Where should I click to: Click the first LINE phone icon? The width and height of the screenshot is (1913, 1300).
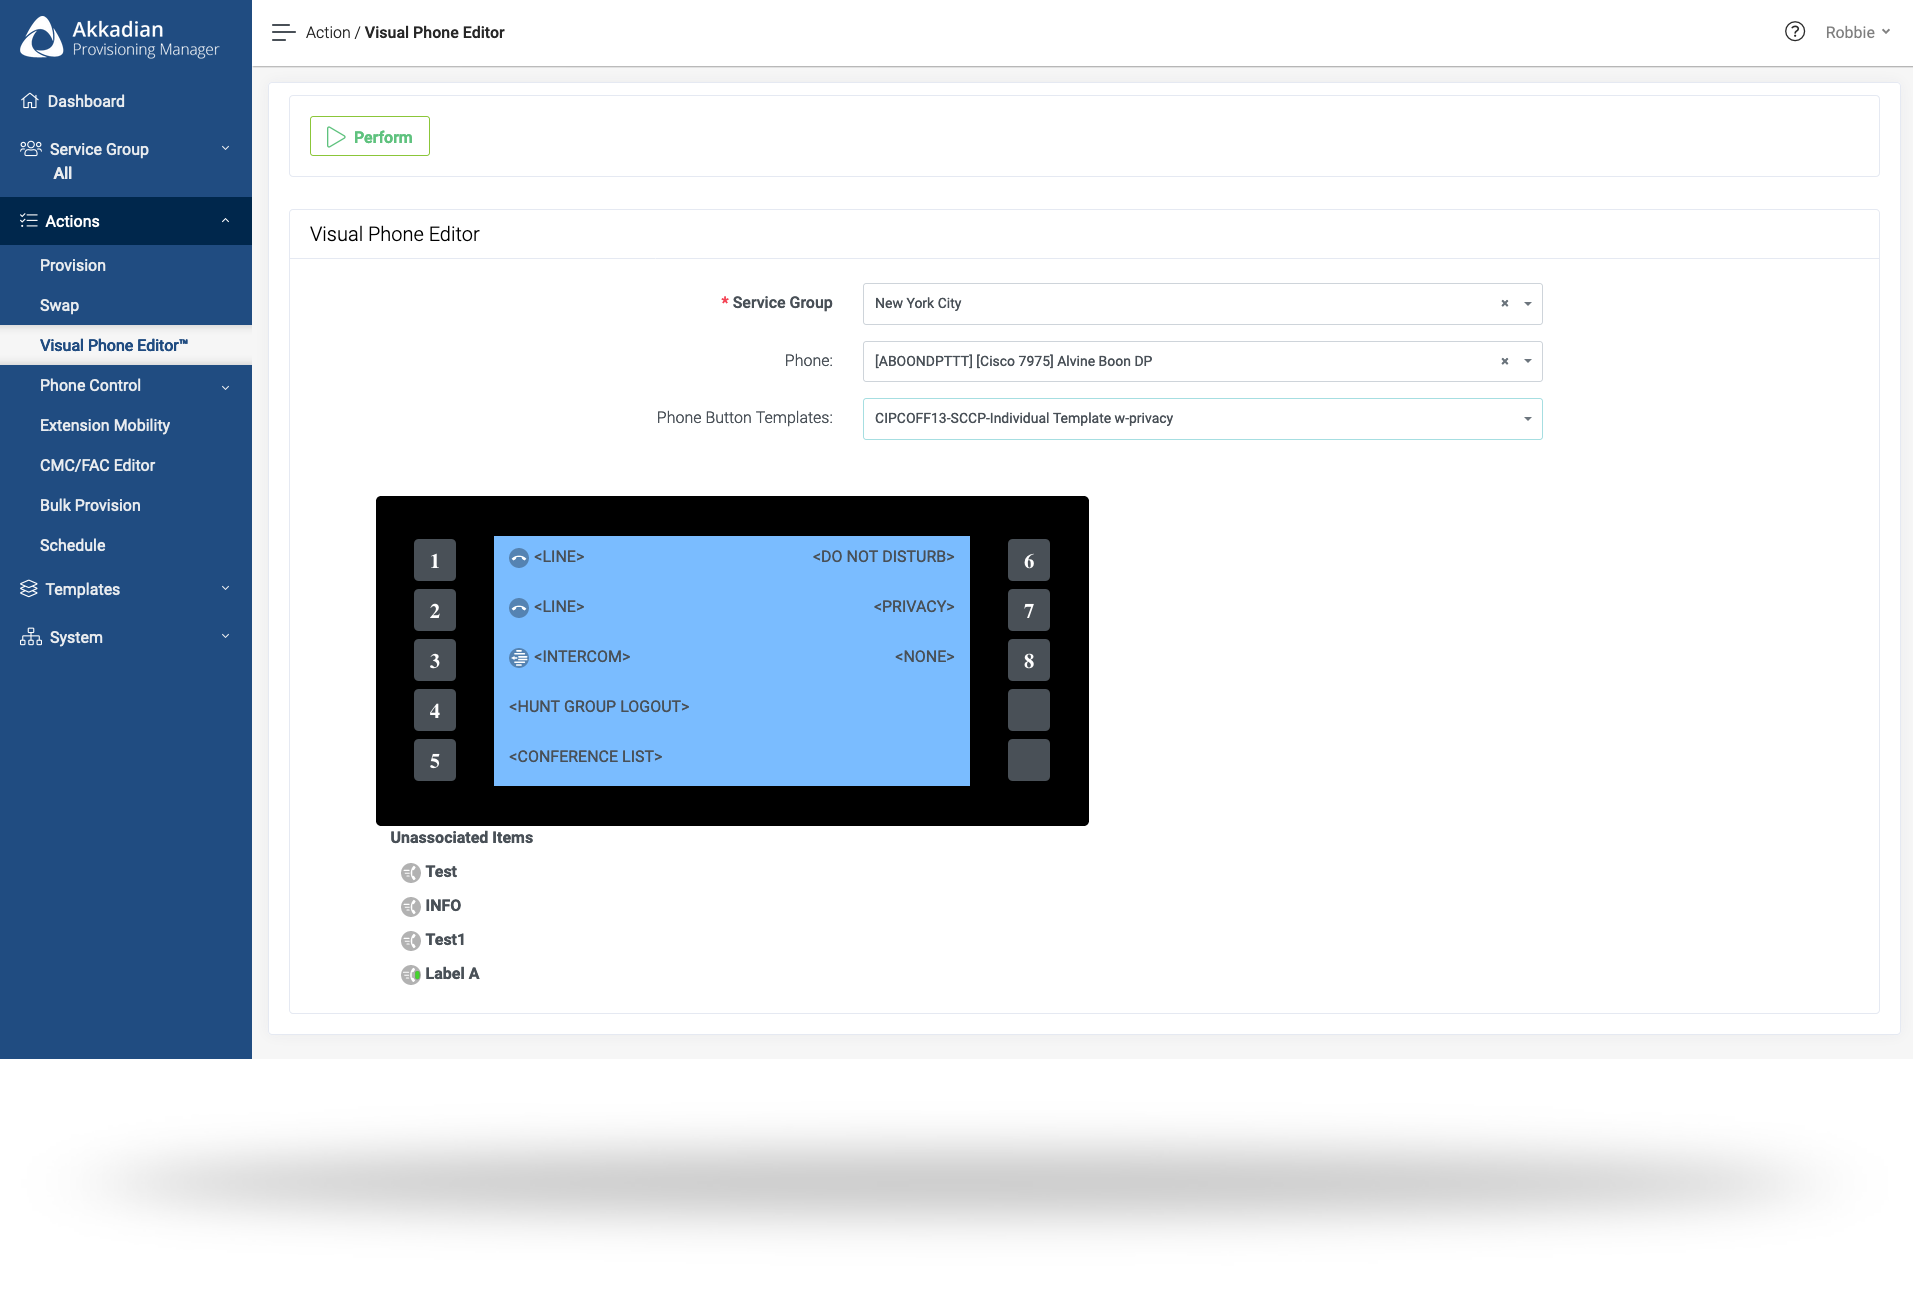[519, 557]
